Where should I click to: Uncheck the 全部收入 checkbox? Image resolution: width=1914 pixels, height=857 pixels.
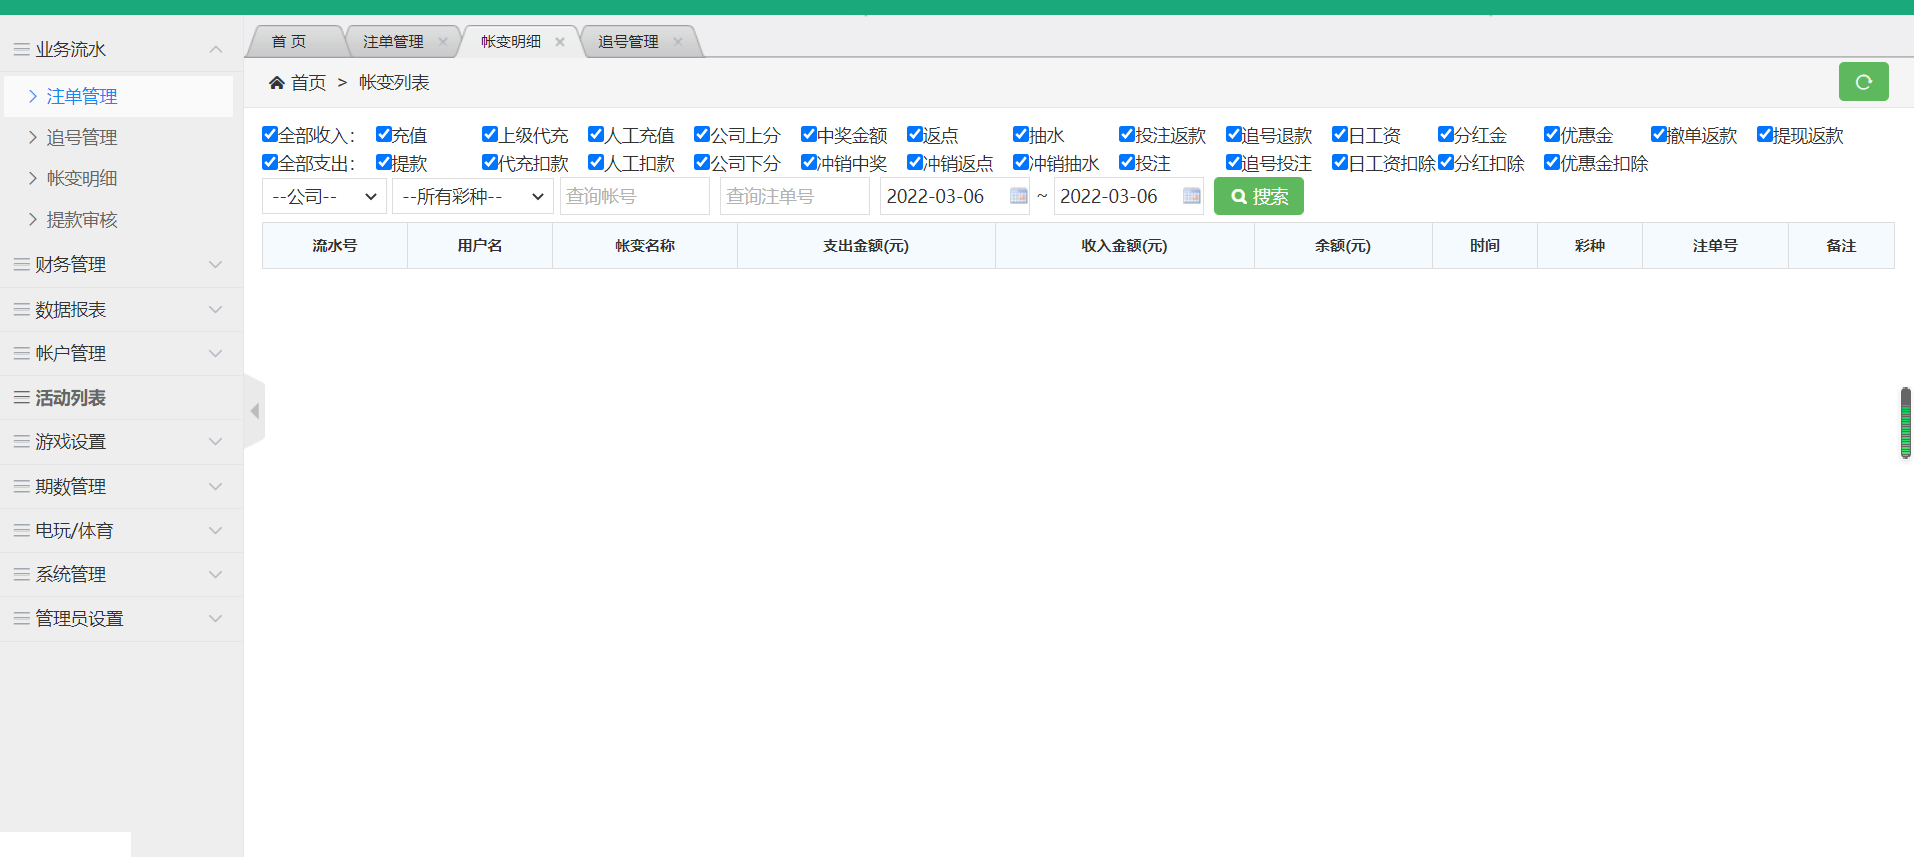click(x=270, y=134)
